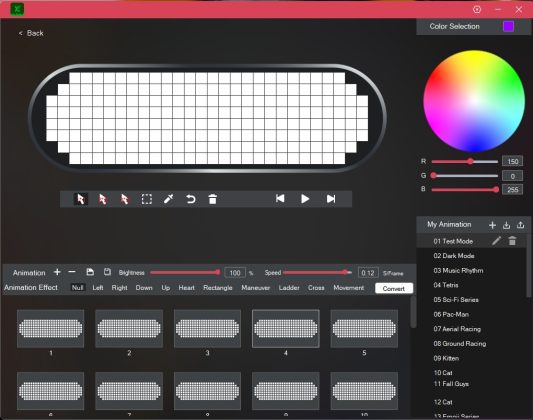
Task: Select frame thumbnail 3
Action: click(207, 329)
